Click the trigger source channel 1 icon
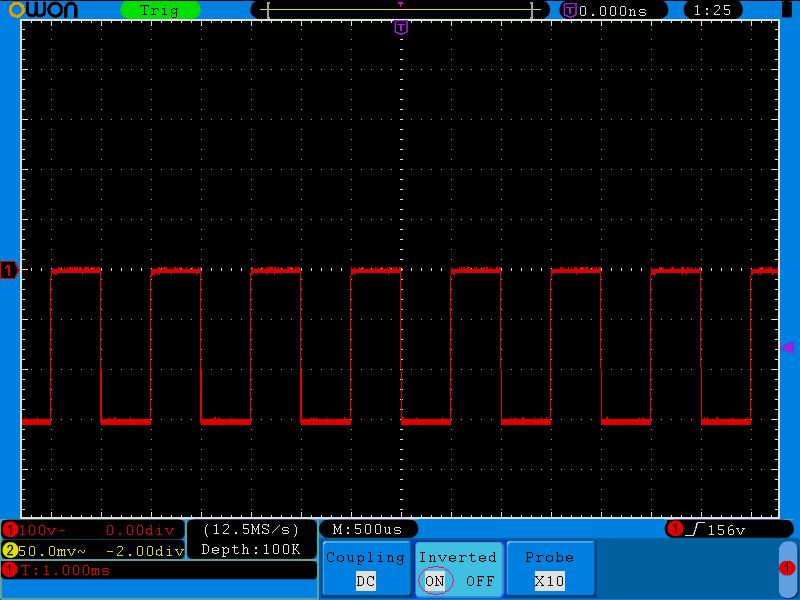 675,529
